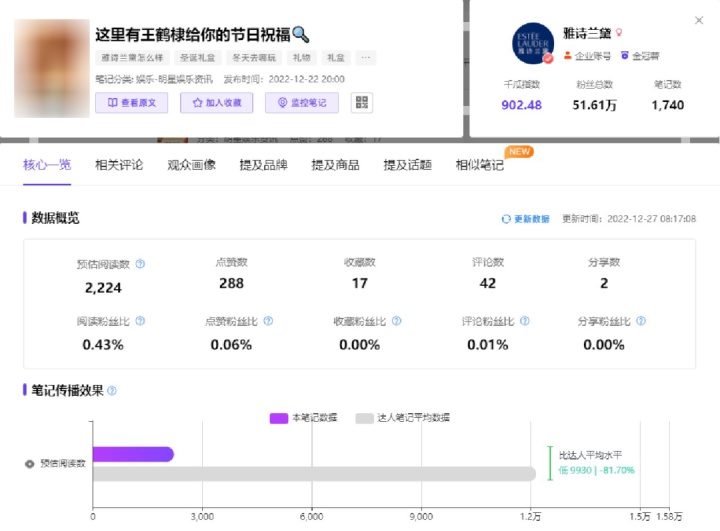Click the purple 本笔记 reading bar

(x=133, y=454)
